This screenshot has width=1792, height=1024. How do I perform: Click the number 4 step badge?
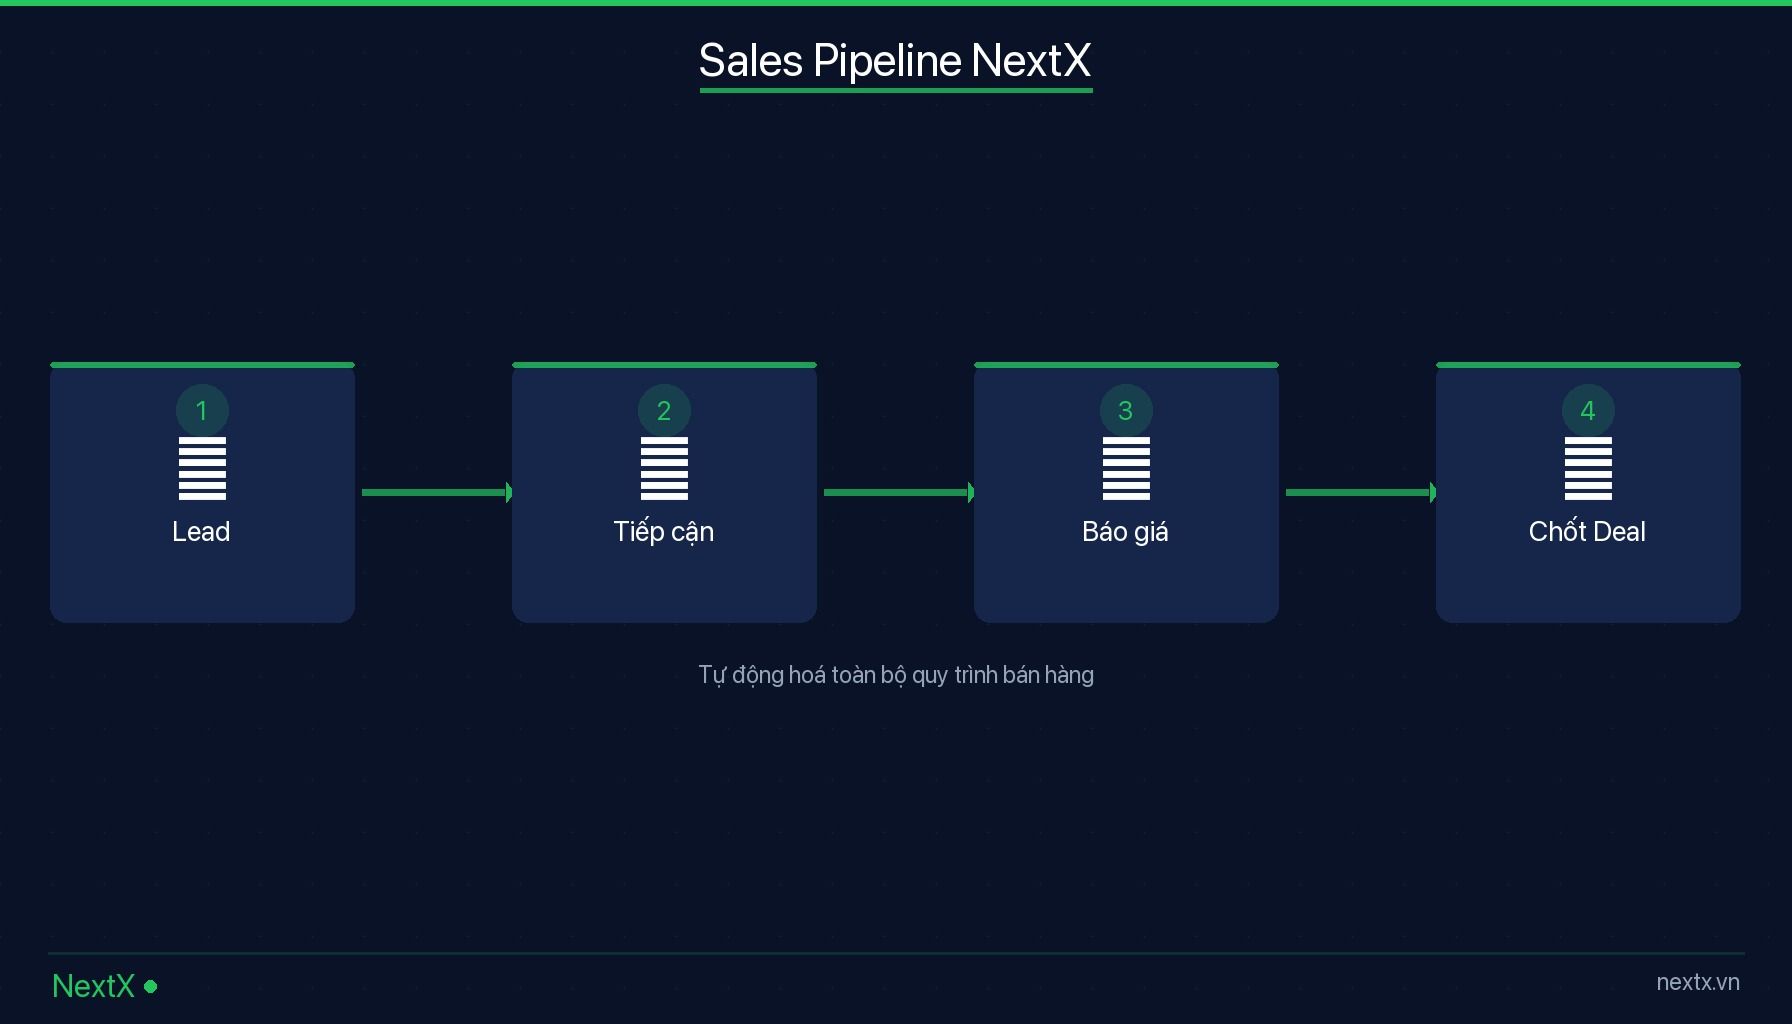point(1588,410)
